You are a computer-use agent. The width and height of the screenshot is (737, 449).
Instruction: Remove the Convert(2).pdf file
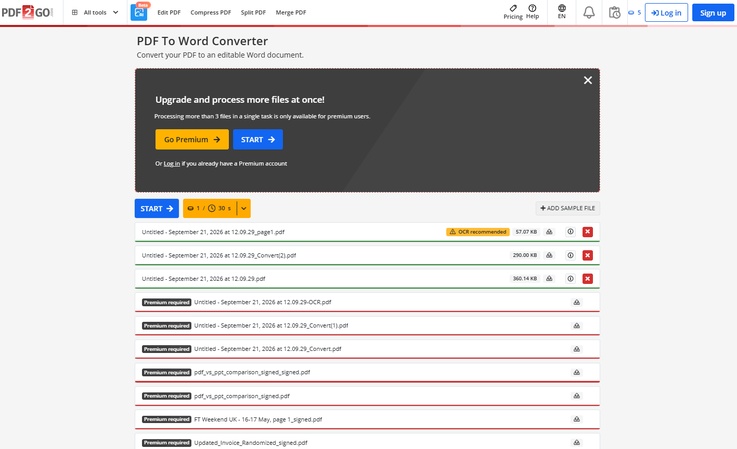click(x=588, y=255)
